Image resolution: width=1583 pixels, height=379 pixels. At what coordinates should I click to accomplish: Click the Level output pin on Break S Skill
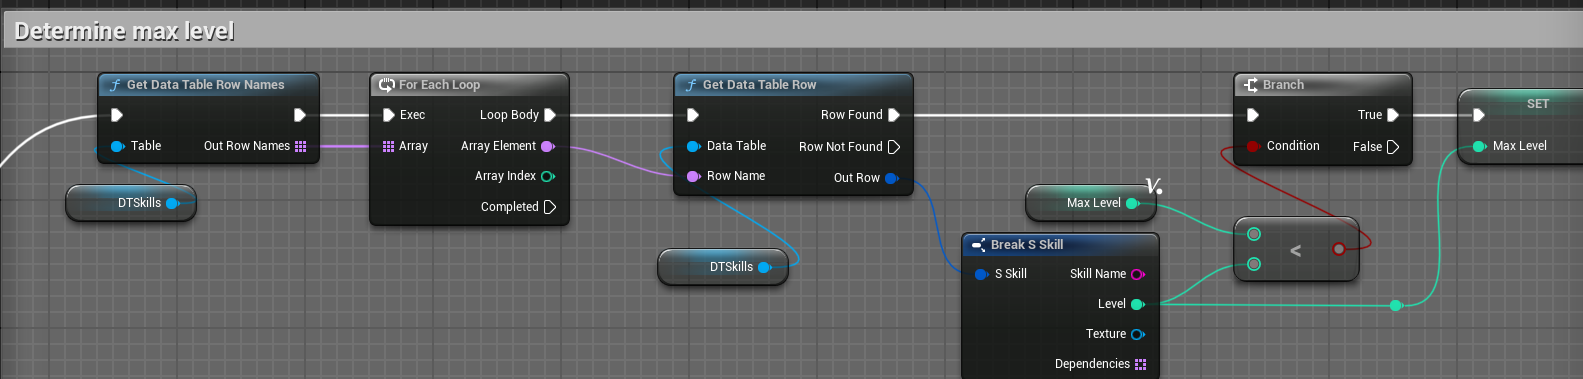1138,304
